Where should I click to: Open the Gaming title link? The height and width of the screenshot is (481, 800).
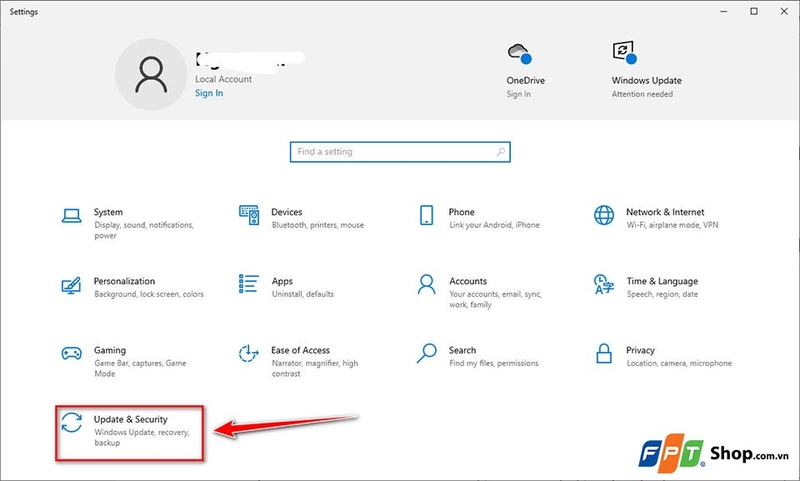[x=110, y=350]
